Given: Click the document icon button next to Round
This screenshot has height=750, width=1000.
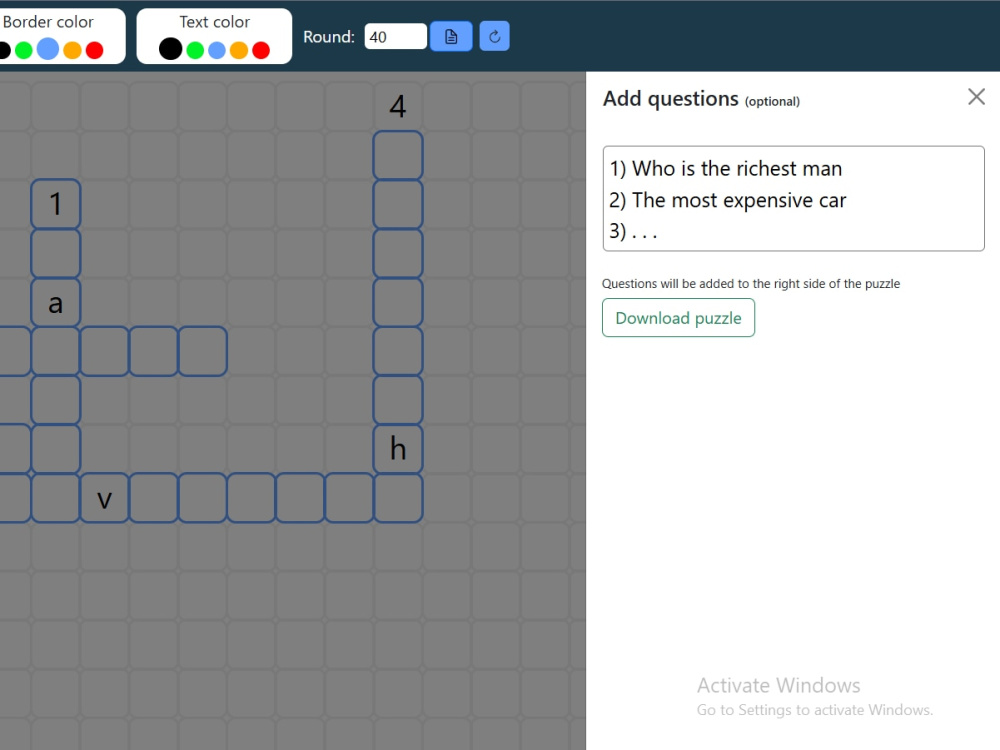Looking at the screenshot, I should click(451, 36).
